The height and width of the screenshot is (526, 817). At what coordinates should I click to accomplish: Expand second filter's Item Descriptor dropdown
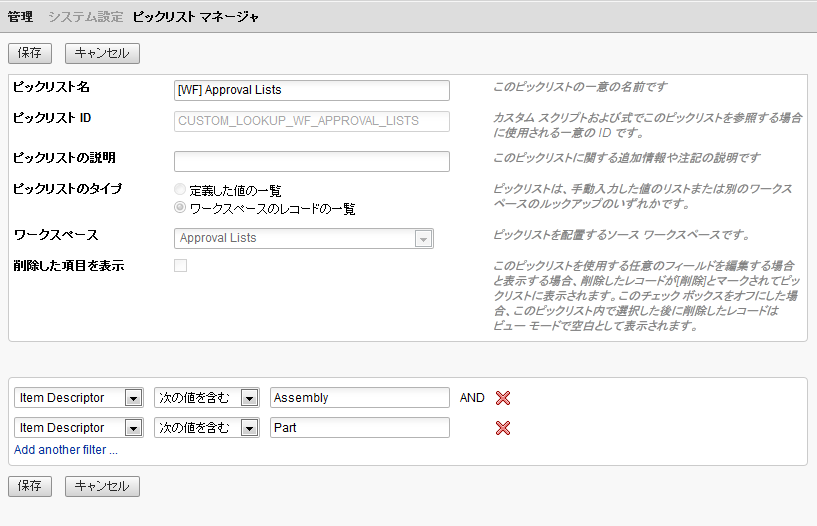tap(133, 428)
